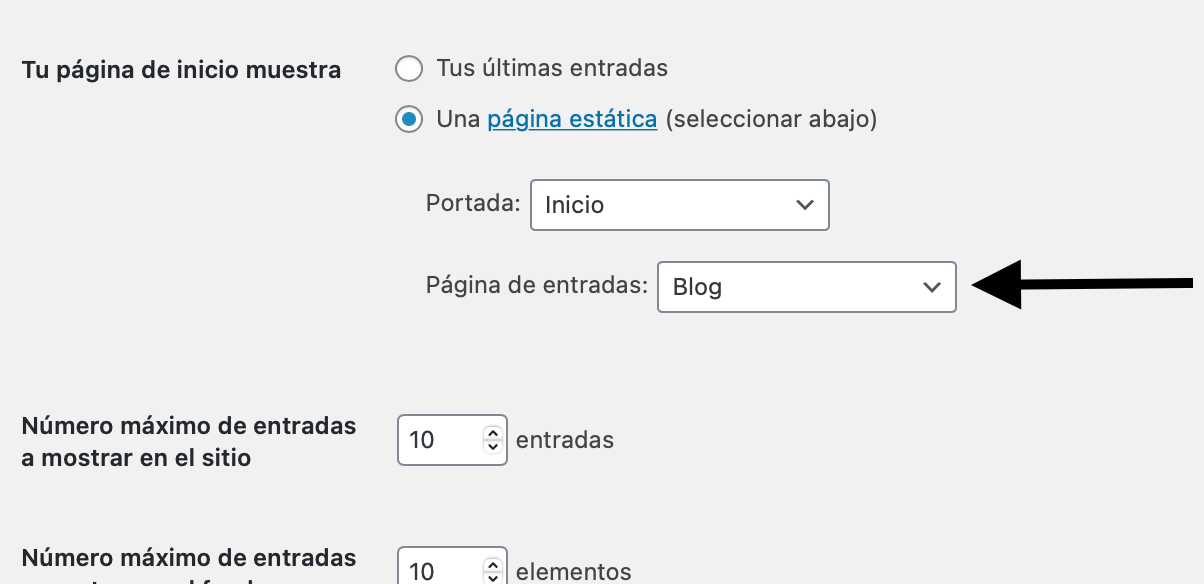Viewport: 1204px width, 584px height.
Task: Open the Portada dropdown showing Inicio
Action: [x=680, y=205]
